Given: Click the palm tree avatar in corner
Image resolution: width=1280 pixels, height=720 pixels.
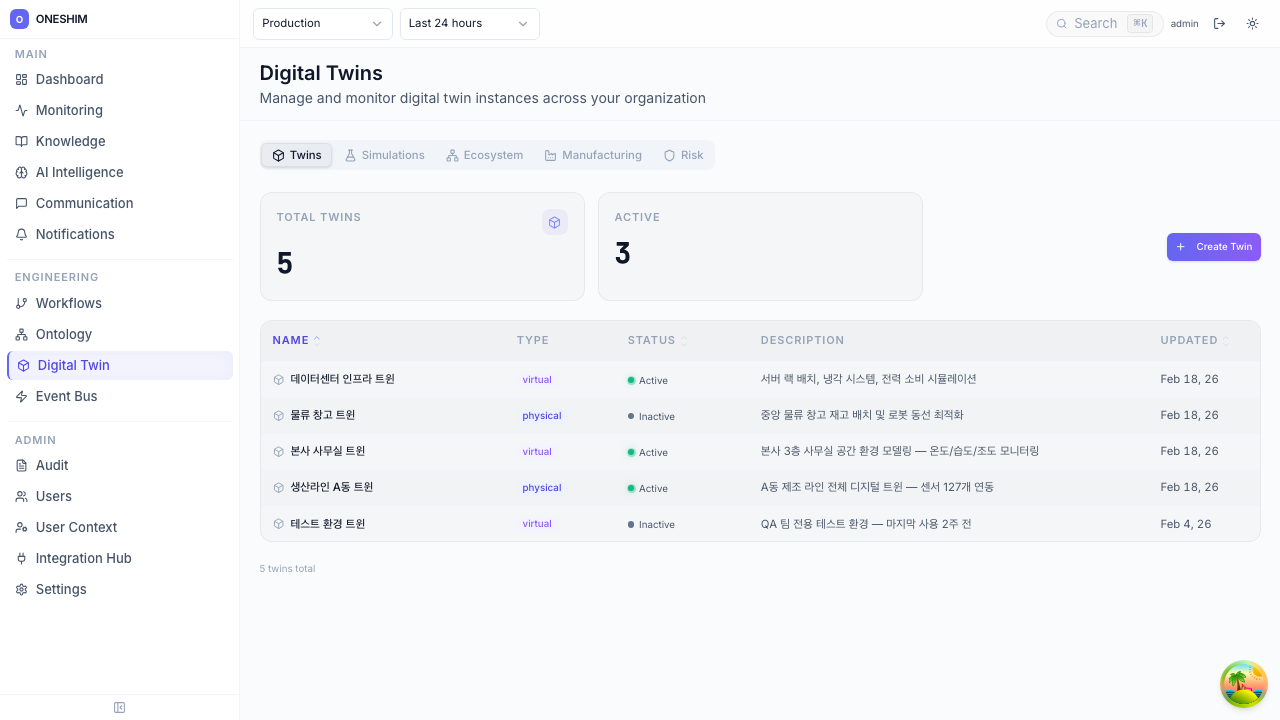Looking at the screenshot, I should 1244,684.
